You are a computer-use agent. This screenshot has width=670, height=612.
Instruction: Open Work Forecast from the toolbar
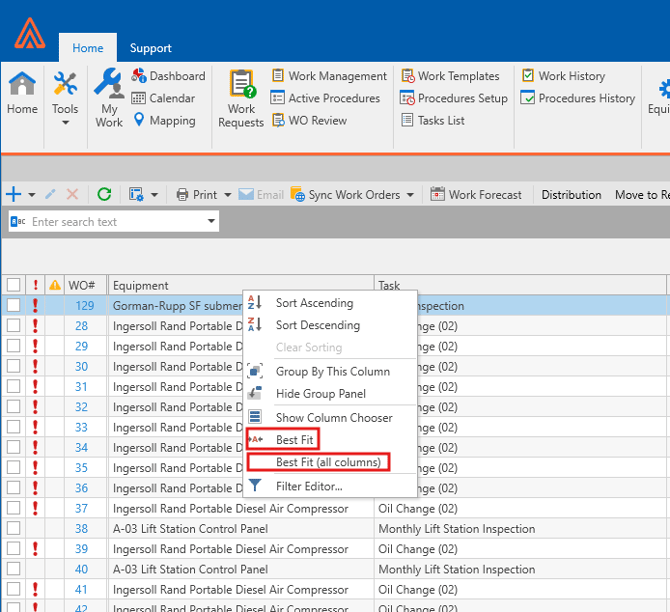click(476, 195)
